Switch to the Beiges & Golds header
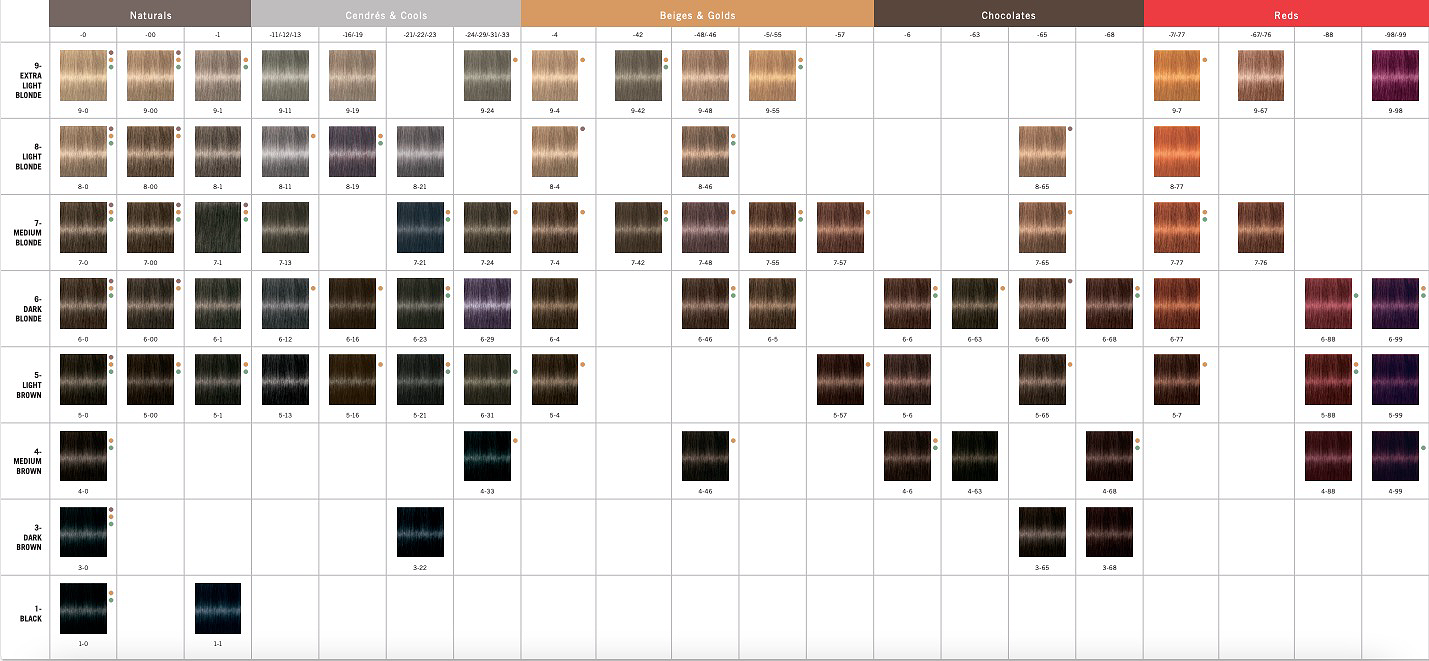This screenshot has height=661, width=1429. point(696,15)
